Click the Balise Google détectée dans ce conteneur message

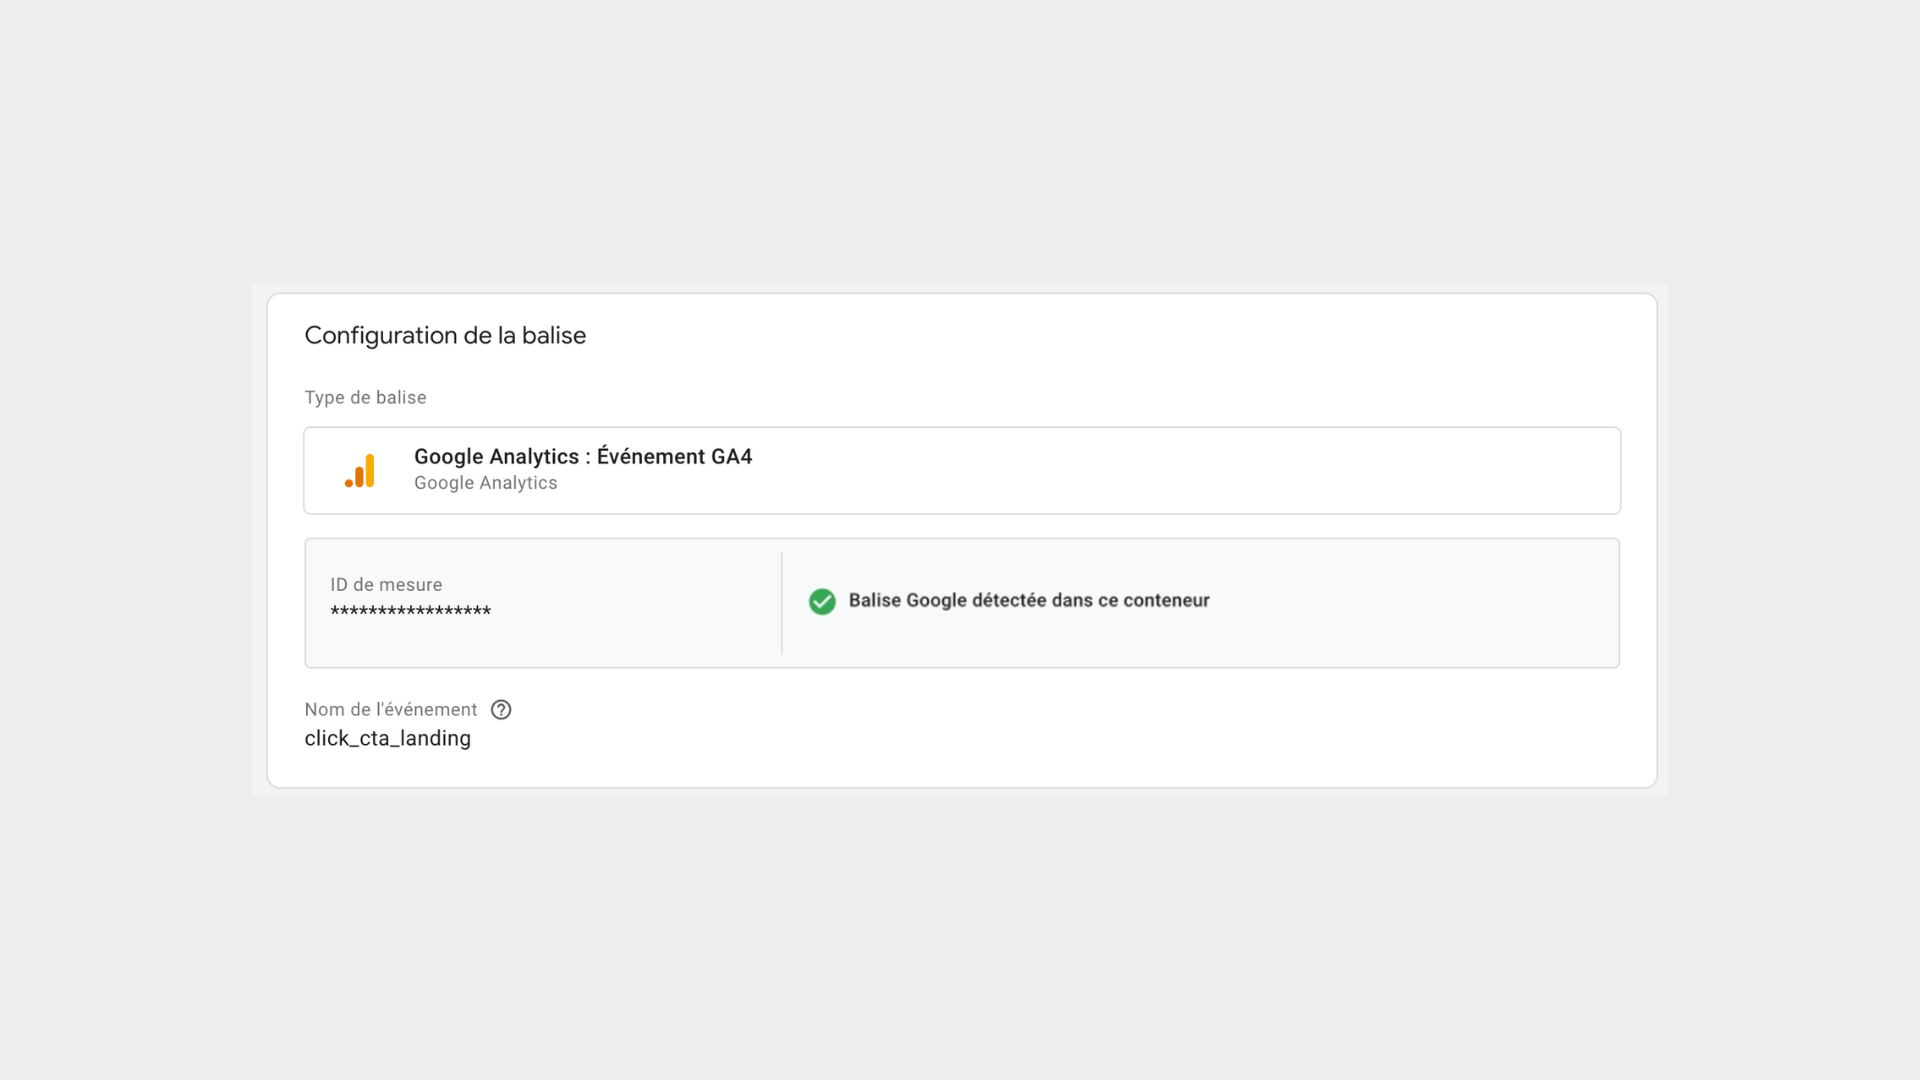click(x=1029, y=601)
